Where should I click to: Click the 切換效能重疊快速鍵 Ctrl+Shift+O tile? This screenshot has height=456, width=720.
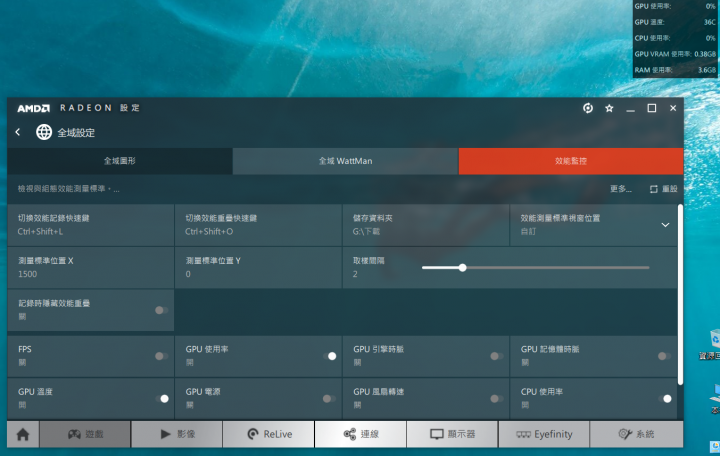(259, 225)
